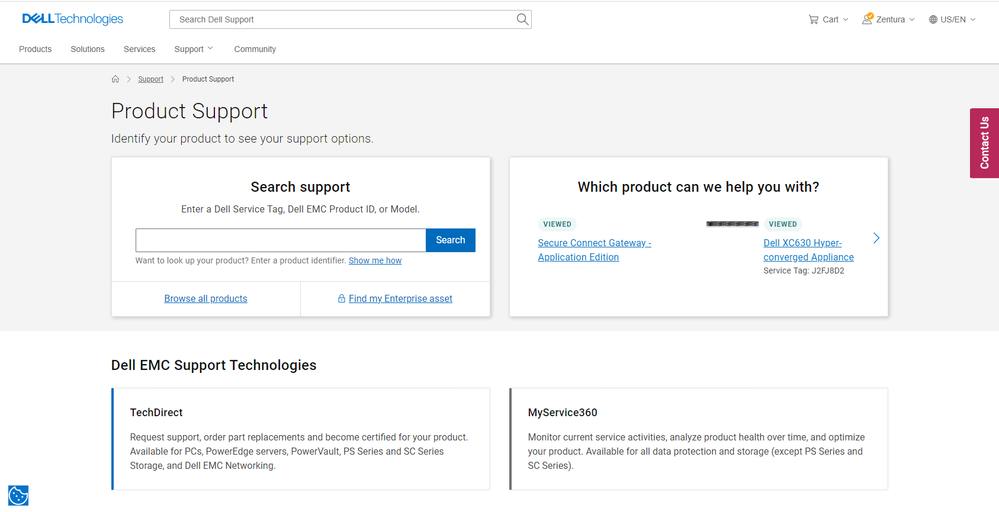The height and width of the screenshot is (512, 999).
Task: Show next products with right chevron
Action: coord(876,238)
